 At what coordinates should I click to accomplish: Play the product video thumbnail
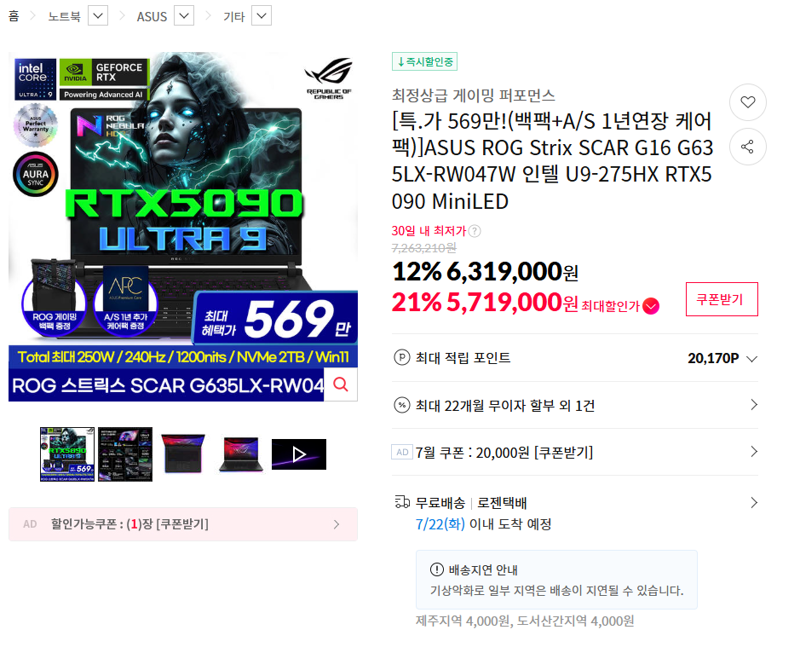click(299, 454)
